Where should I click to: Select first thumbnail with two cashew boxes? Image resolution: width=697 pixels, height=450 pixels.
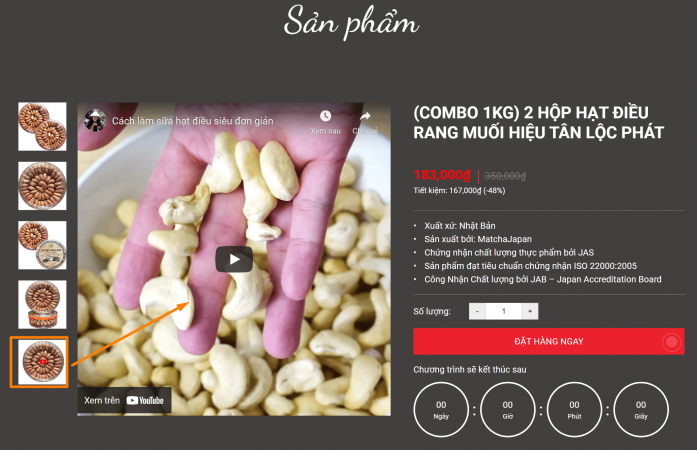[x=42, y=127]
